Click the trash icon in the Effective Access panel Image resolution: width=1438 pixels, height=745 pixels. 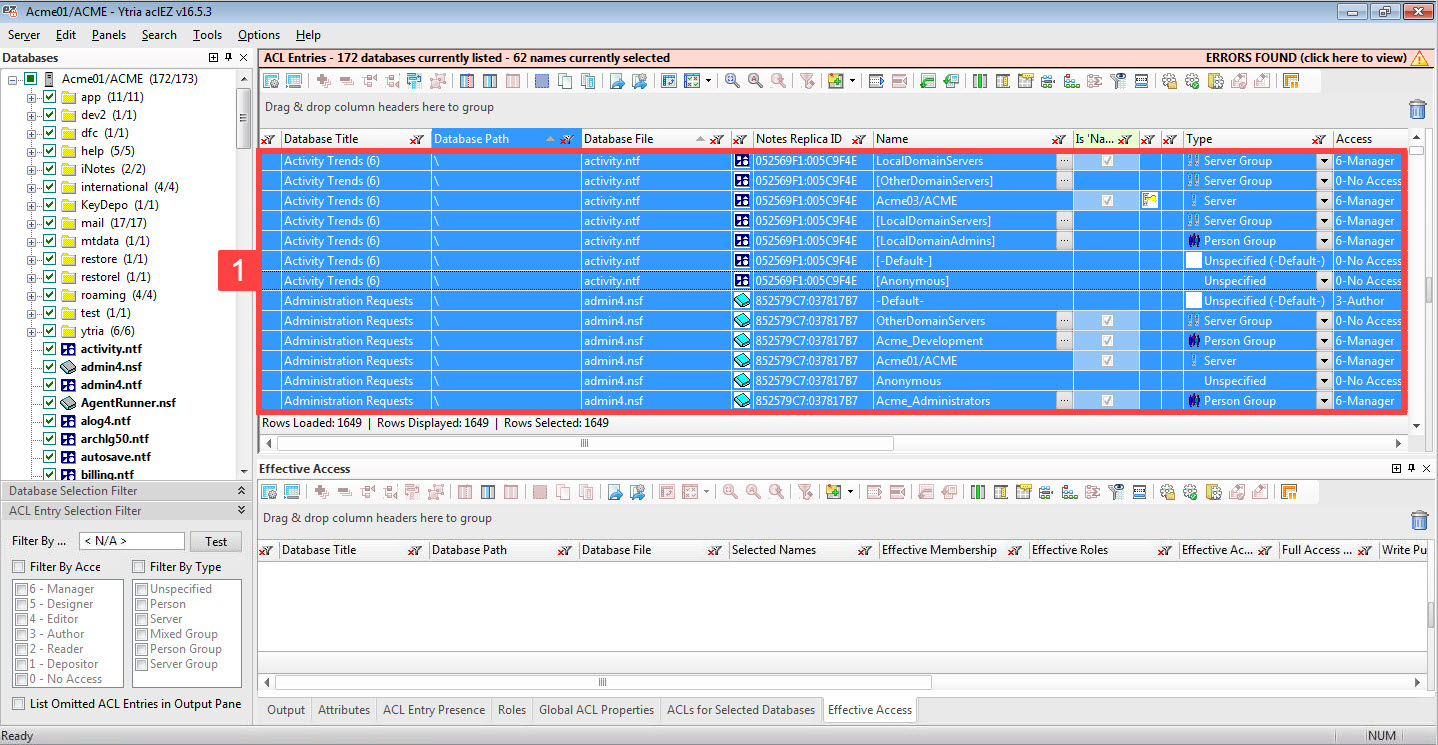click(x=1419, y=520)
